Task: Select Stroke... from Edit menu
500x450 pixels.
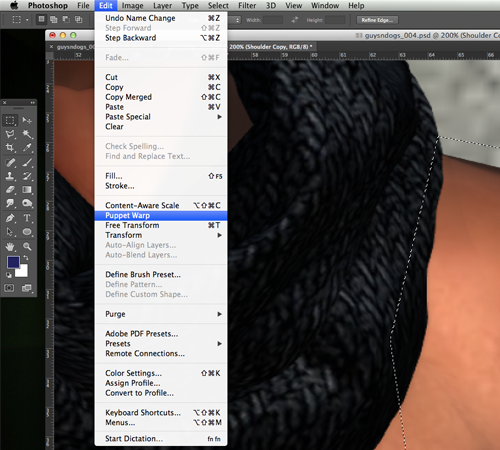Action: coord(161,186)
